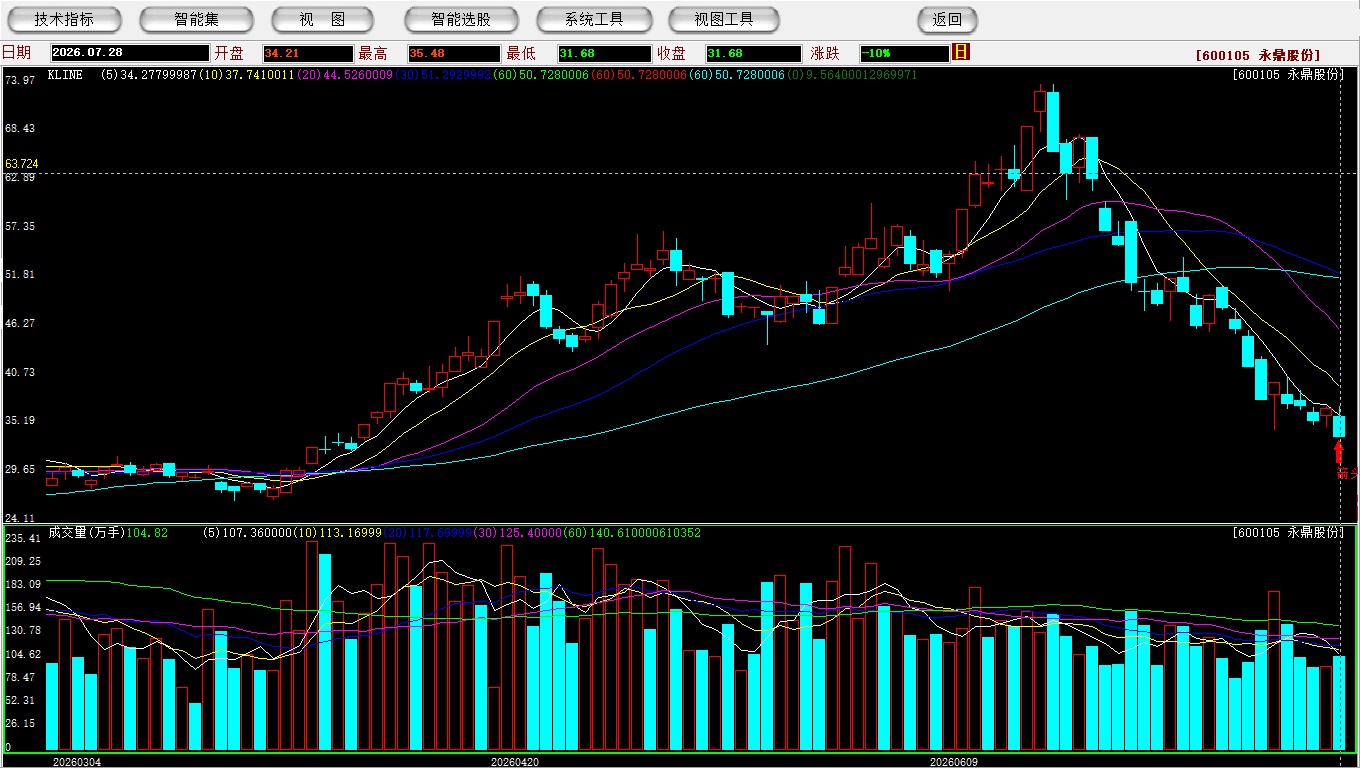Viewport: 1360px width, 768px height.
Task: Open the 技术指标 menu button
Action: (64, 19)
